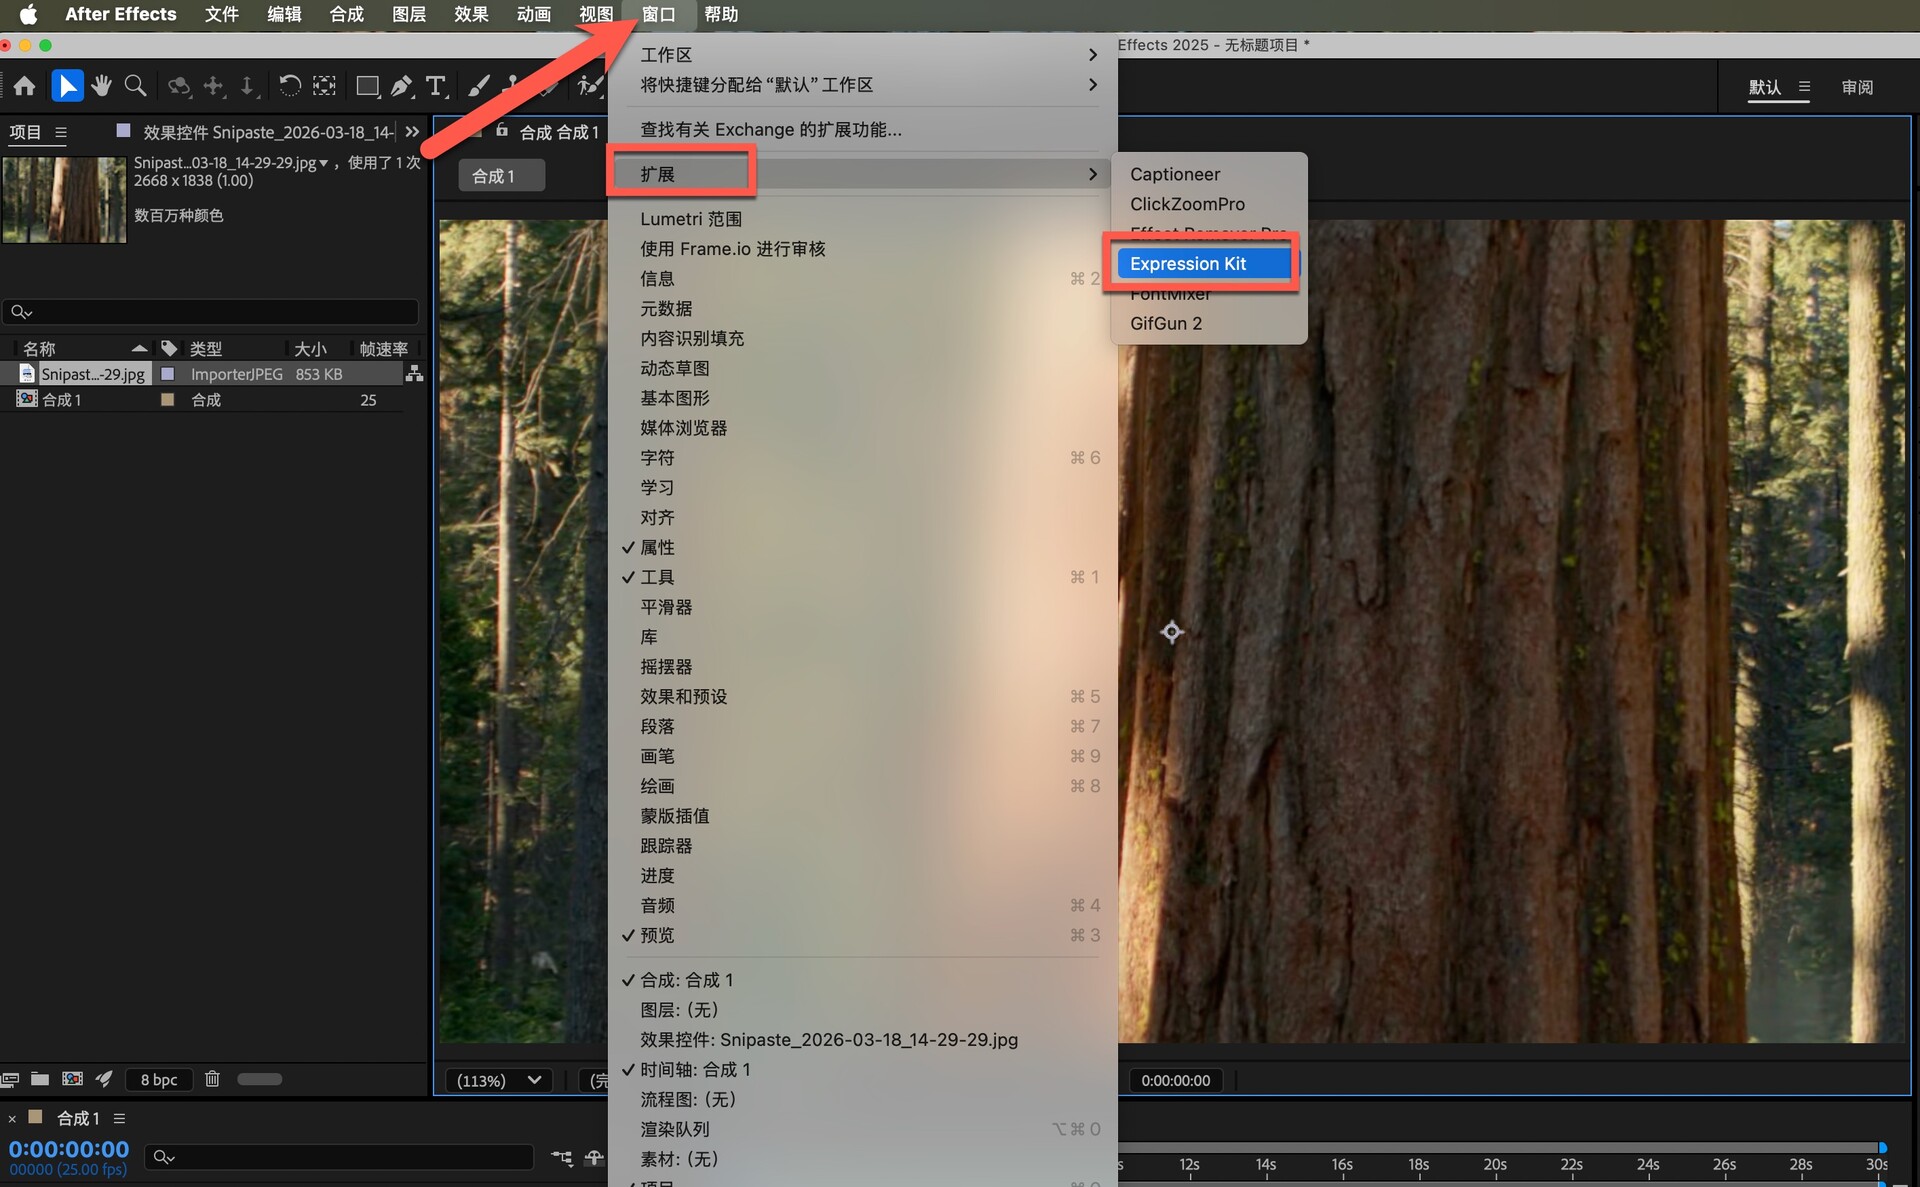Screen dimensions: 1920x1187
Task: Uncheck the 工具 panel menu item
Action: coord(658,577)
